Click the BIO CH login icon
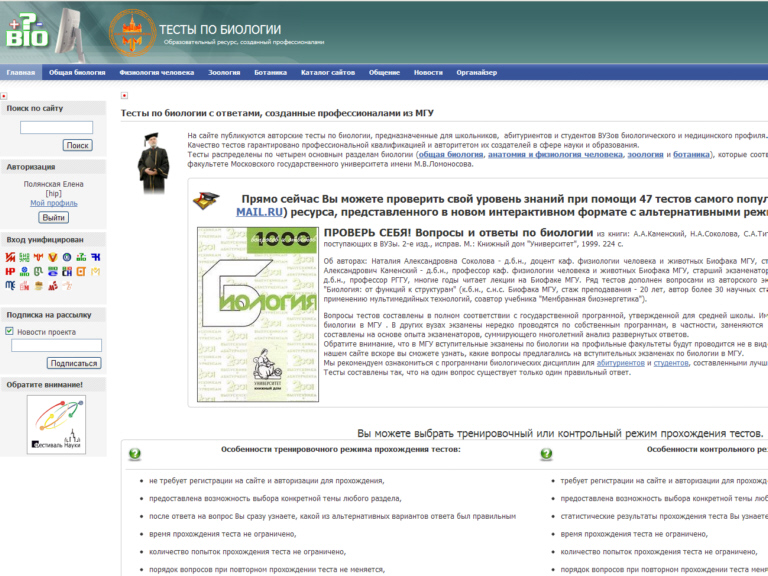The height and width of the screenshot is (576, 768). click(x=67, y=271)
